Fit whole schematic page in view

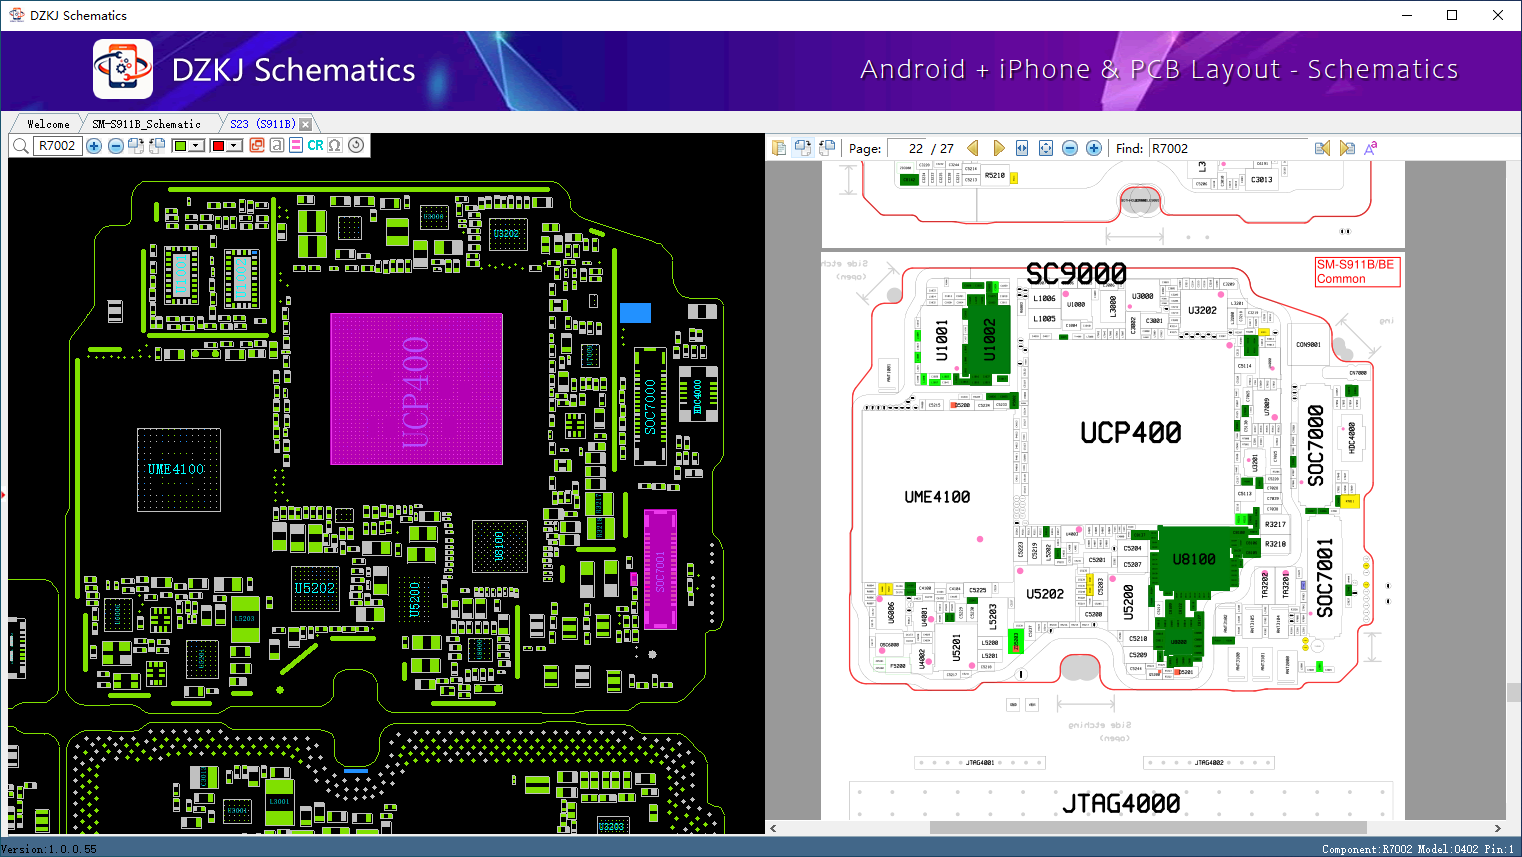(1046, 148)
